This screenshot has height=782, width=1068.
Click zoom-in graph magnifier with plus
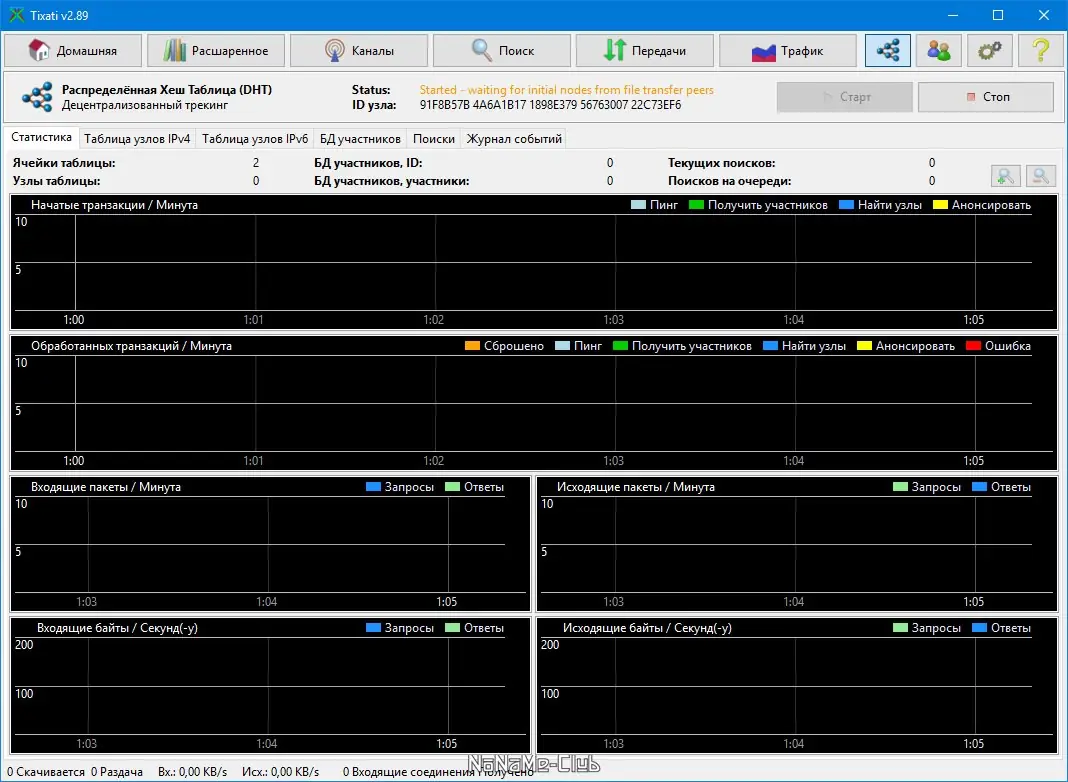[1006, 176]
